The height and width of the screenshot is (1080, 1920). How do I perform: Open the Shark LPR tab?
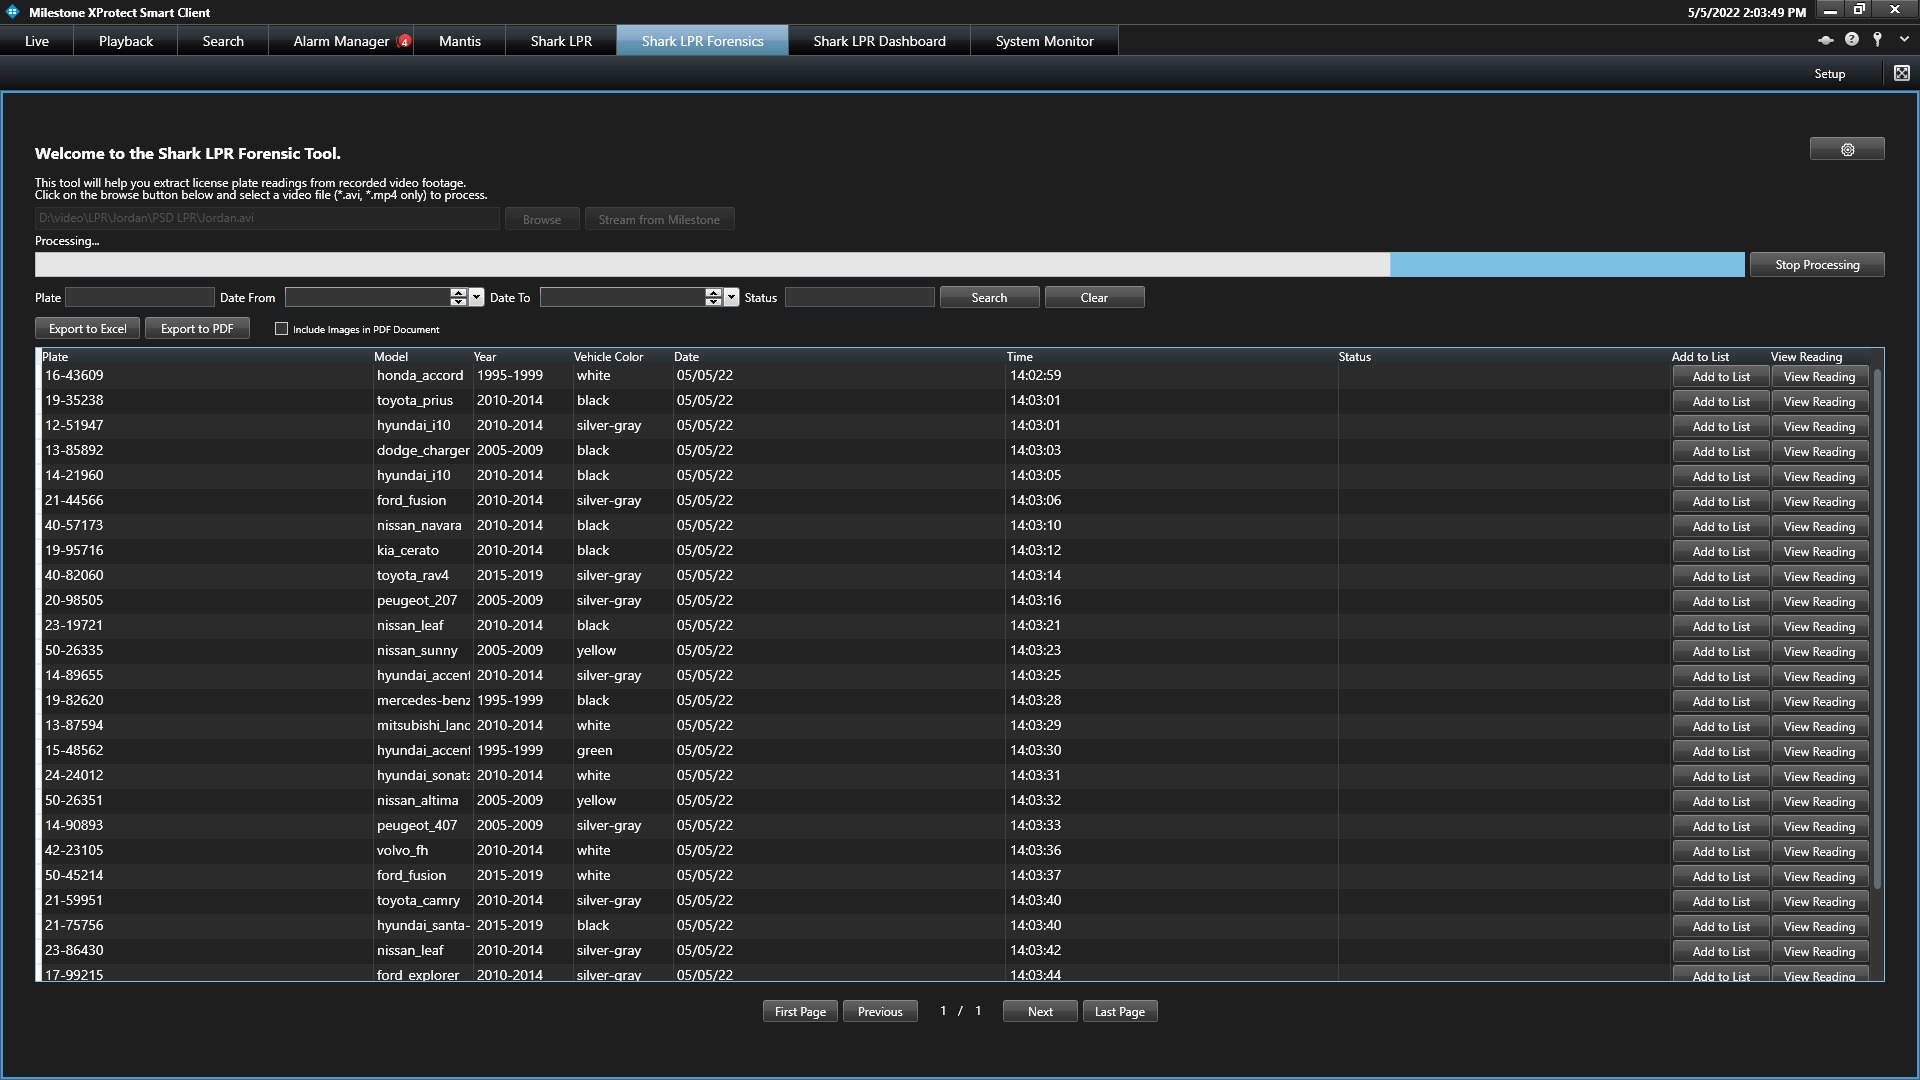pyautogui.click(x=561, y=41)
